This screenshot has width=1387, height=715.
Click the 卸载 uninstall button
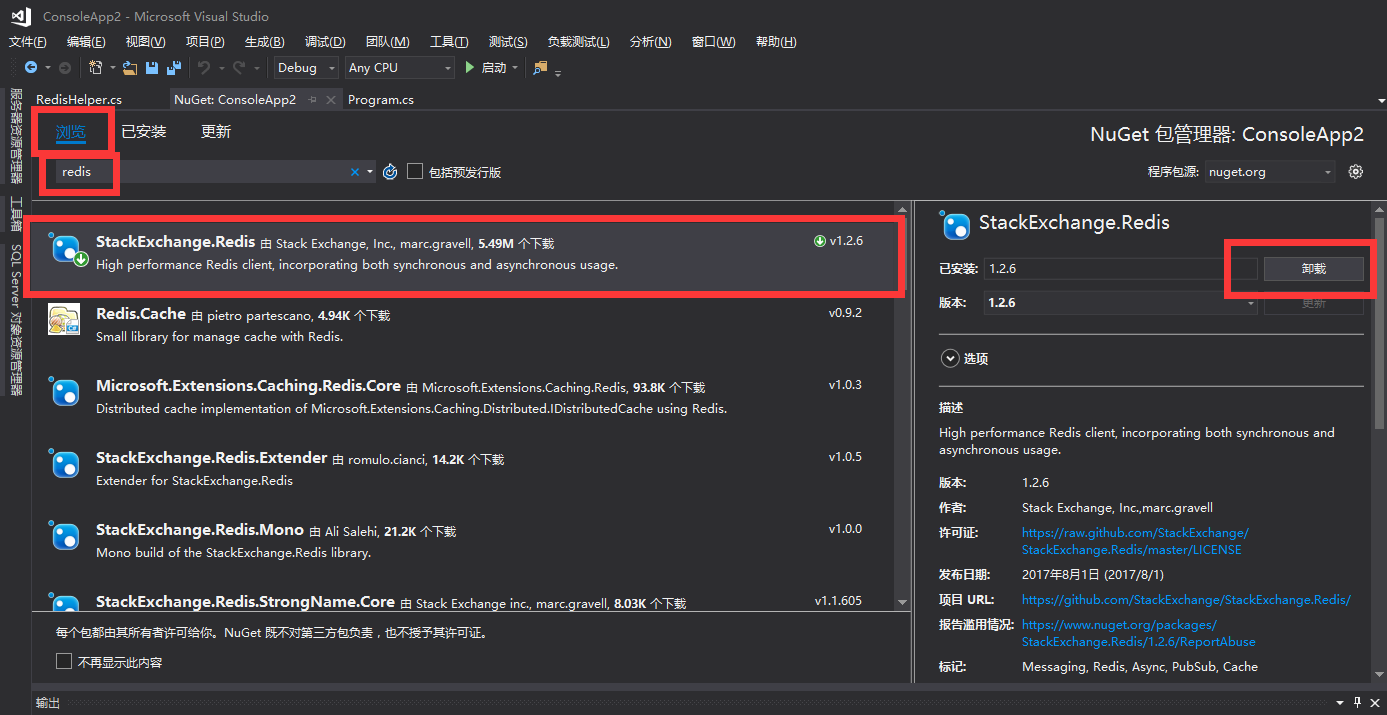point(1314,268)
